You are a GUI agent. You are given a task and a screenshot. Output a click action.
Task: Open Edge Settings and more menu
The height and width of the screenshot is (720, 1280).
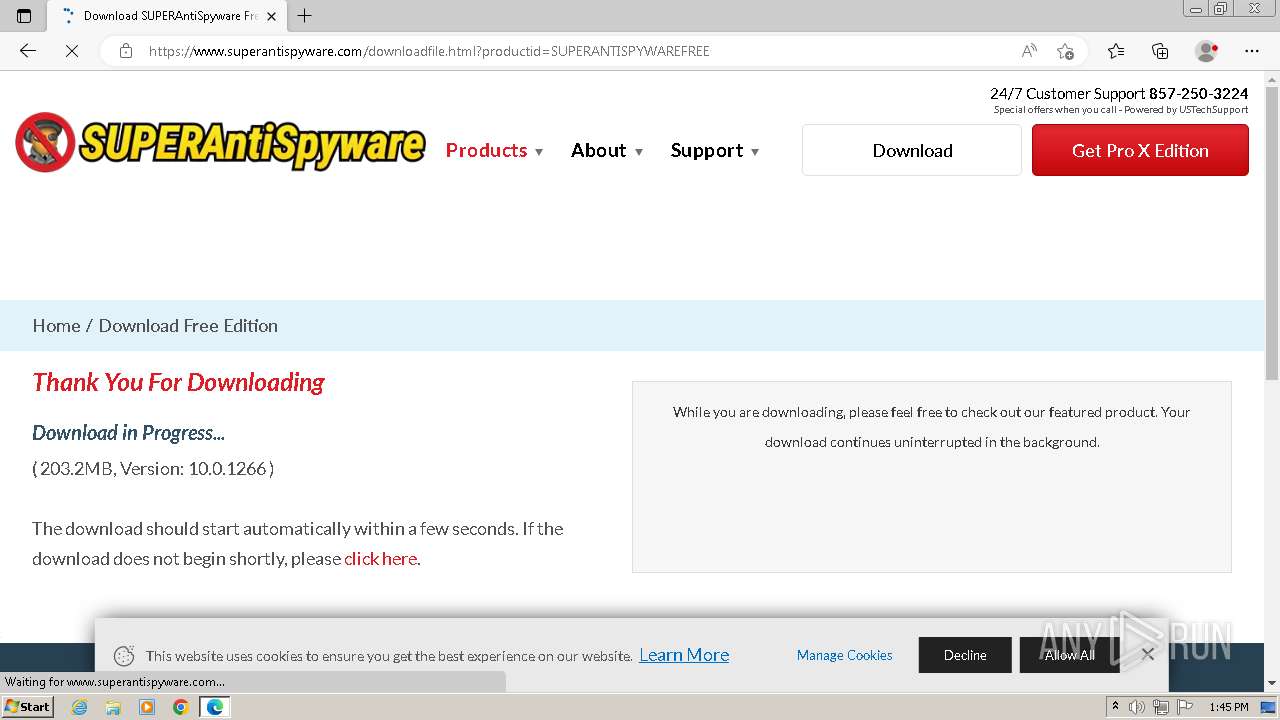tap(1252, 51)
